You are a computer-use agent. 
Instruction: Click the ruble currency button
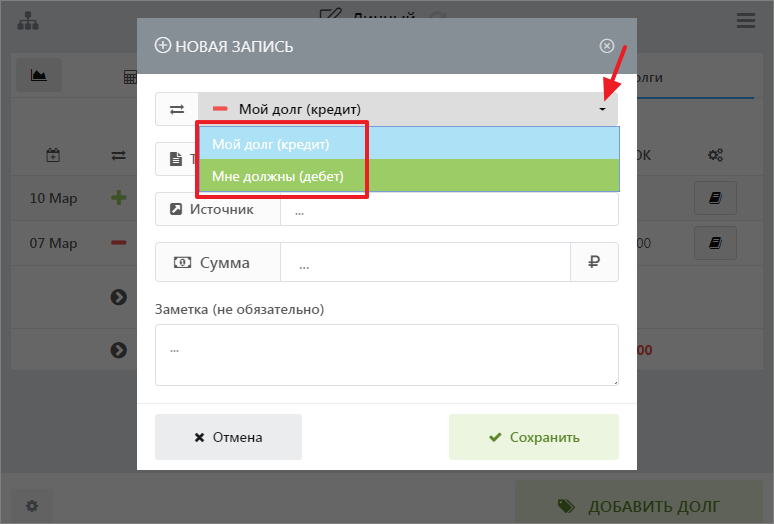(x=594, y=263)
